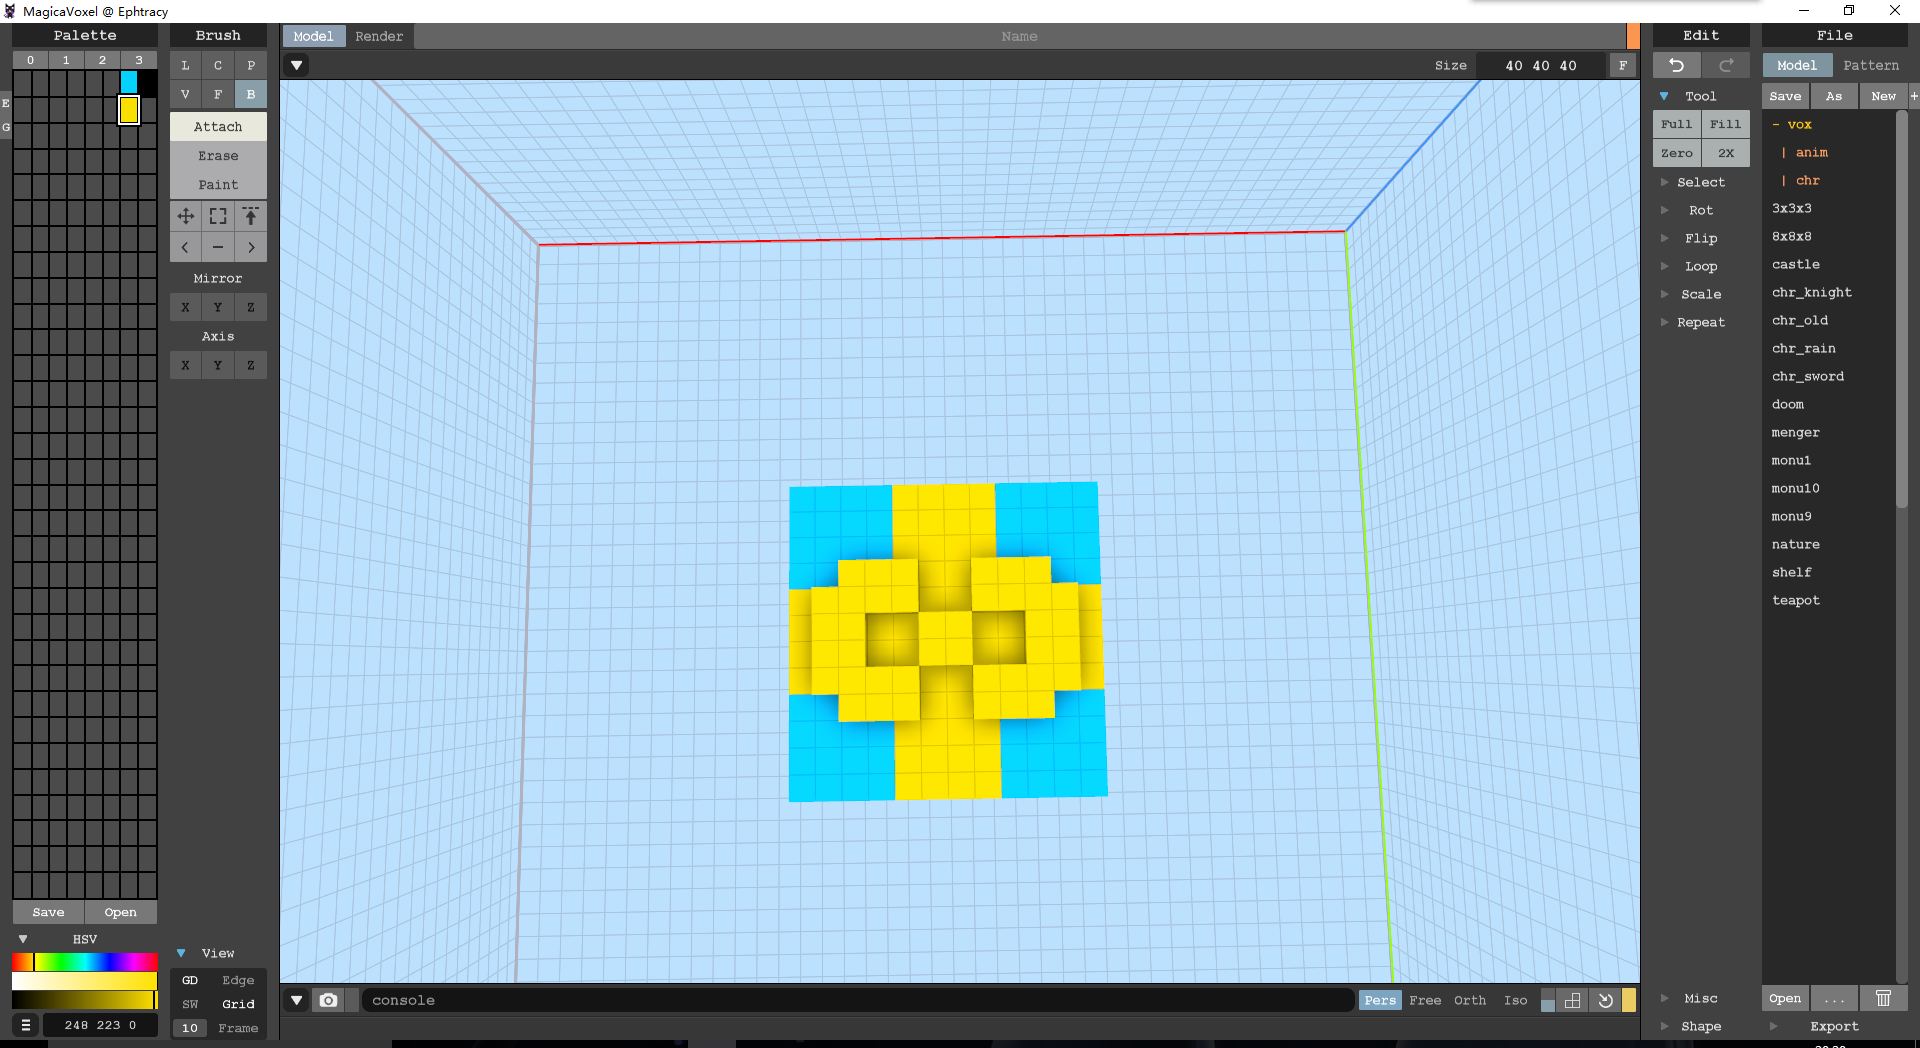
Task: Toggle Mirror X axis
Action: pyautogui.click(x=185, y=307)
